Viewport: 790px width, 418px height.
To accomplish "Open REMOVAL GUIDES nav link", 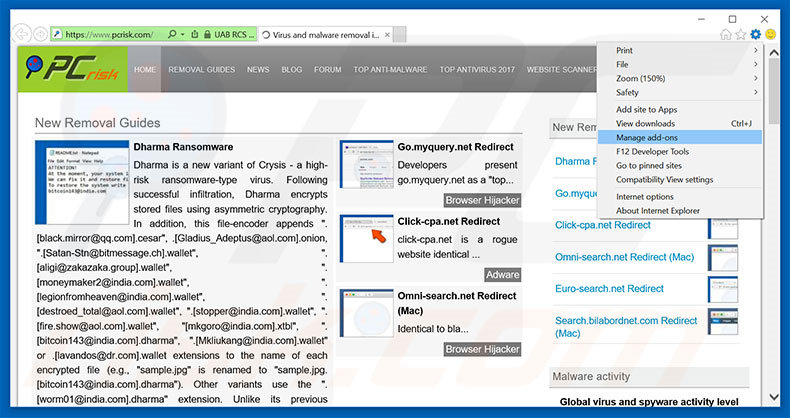I will coord(202,69).
